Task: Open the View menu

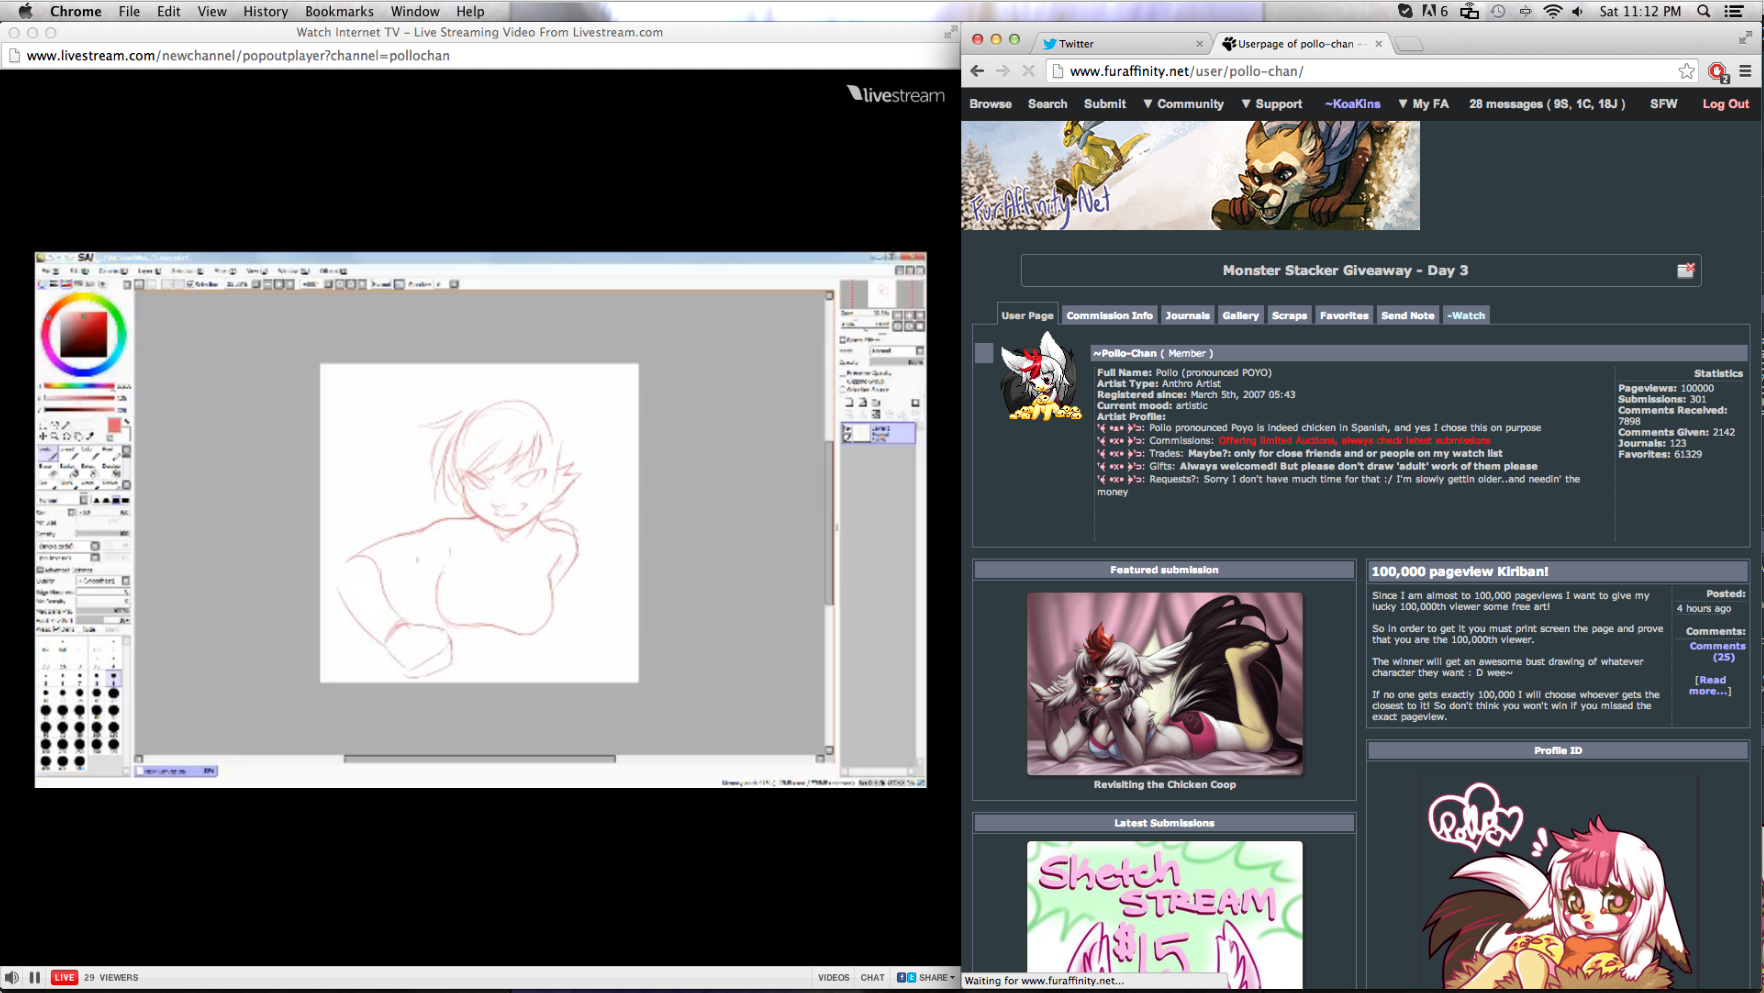Action: coord(212,11)
